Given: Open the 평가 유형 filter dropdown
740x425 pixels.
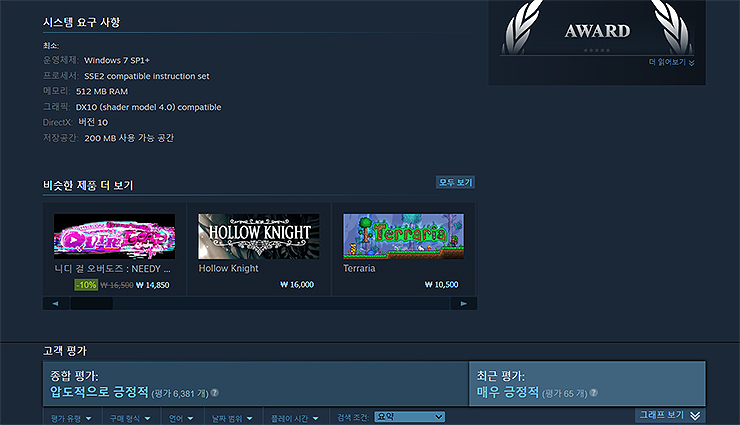Looking at the screenshot, I should [71, 418].
